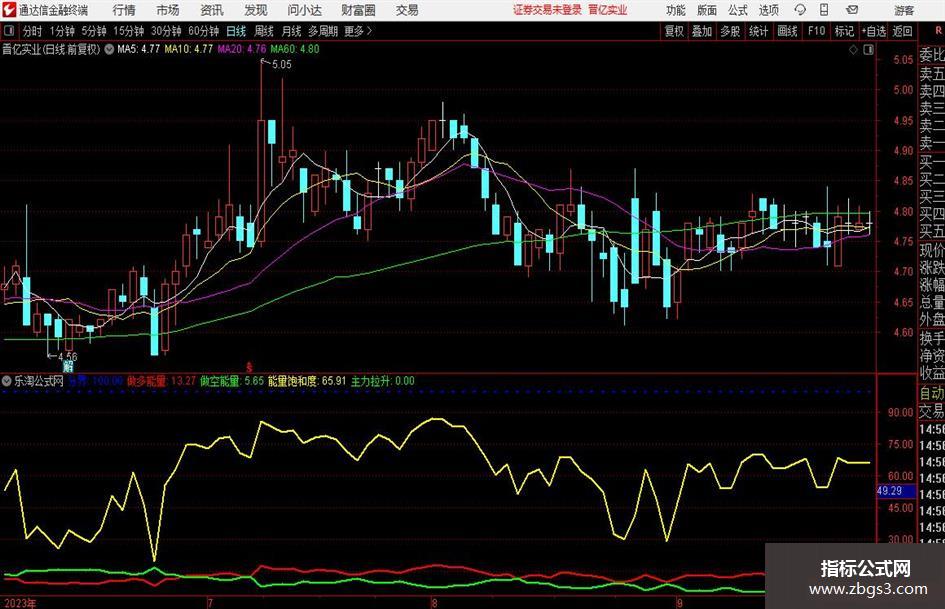Click the 5.05 high price annotation

(x=281, y=64)
